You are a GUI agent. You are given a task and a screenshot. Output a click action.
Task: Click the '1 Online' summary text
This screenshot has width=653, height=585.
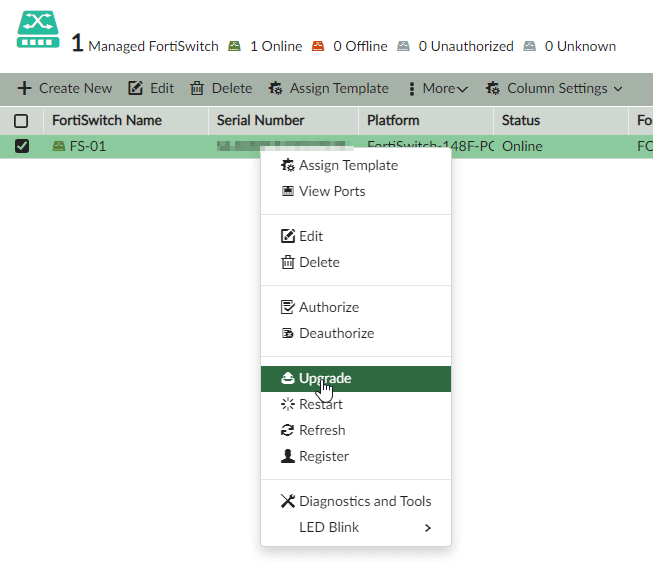tap(276, 46)
